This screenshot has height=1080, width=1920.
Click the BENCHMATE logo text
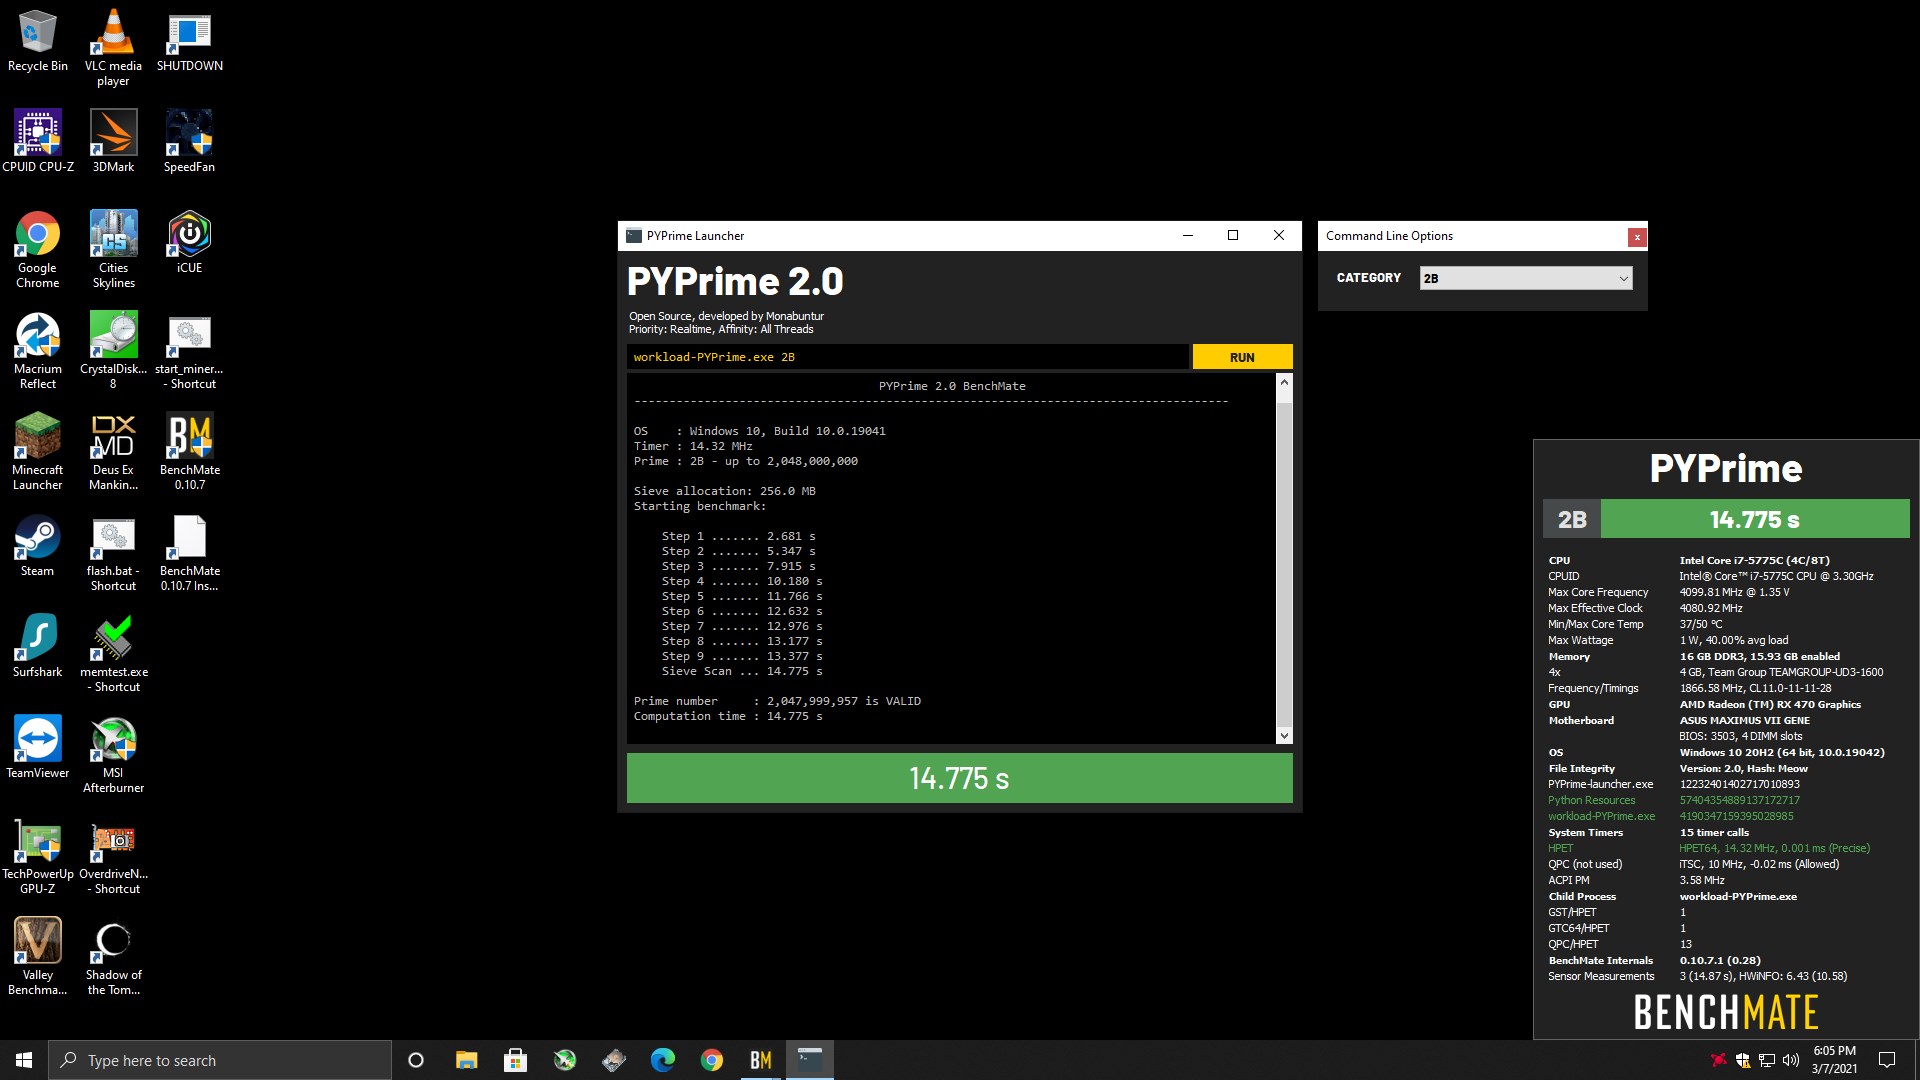(x=1726, y=1012)
